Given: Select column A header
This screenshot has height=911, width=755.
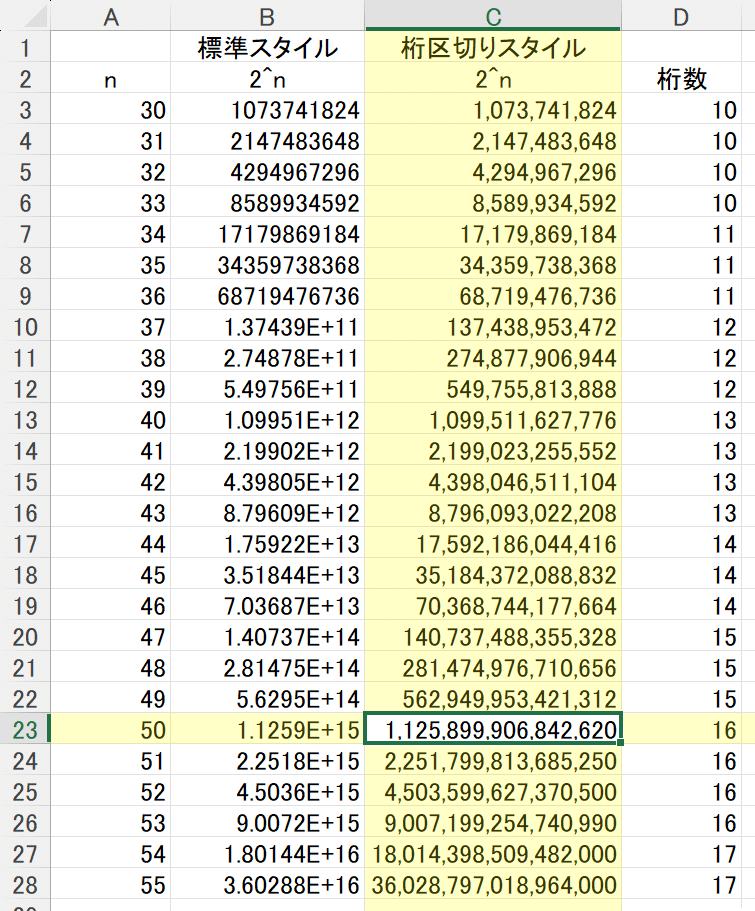Looking at the screenshot, I should pos(110,16).
